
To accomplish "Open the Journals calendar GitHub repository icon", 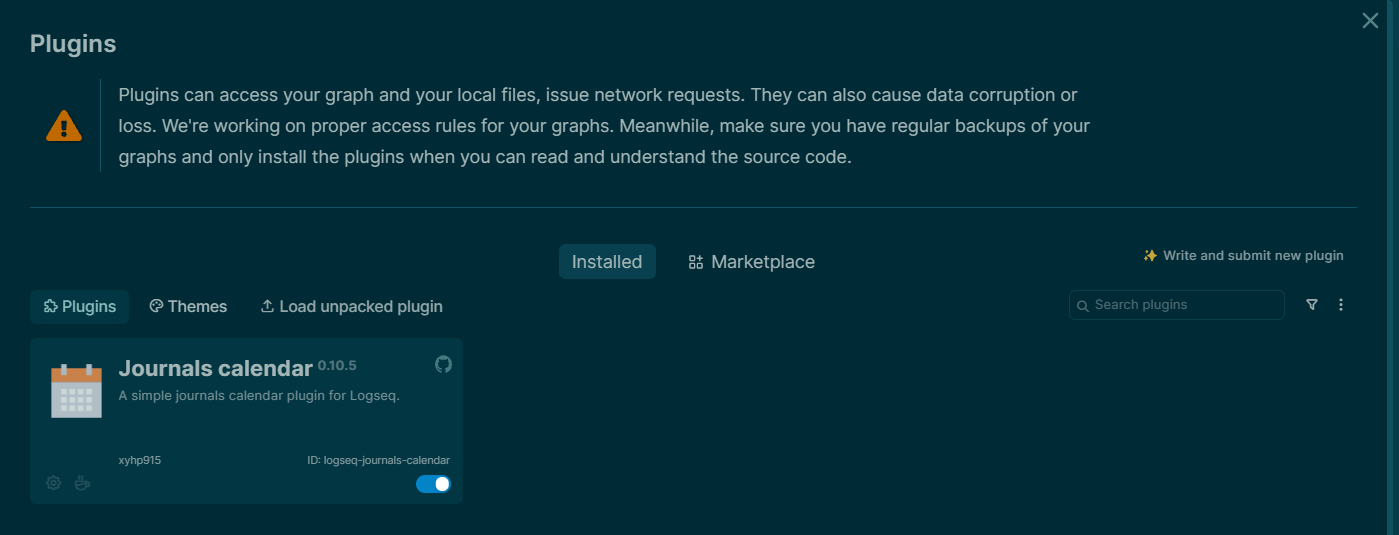I will tap(443, 364).
